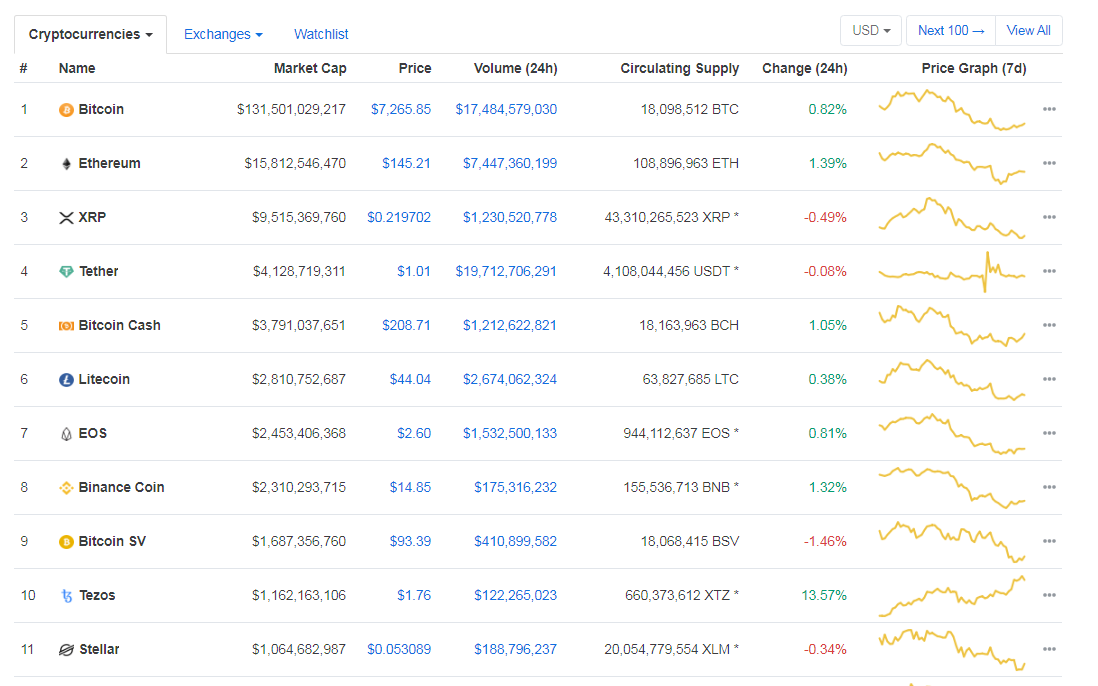The height and width of the screenshot is (686, 1098).
Task: Expand the Exchanges dropdown
Action: pyautogui.click(x=223, y=34)
